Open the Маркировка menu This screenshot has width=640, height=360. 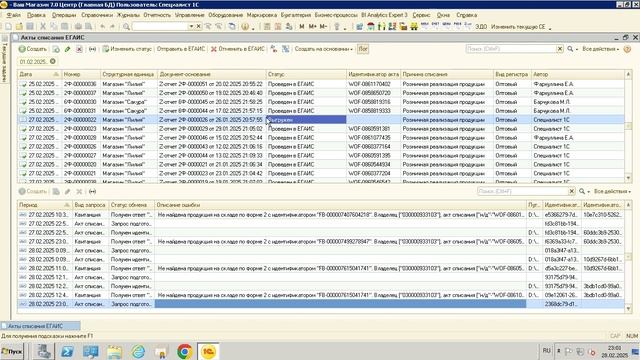point(262,15)
